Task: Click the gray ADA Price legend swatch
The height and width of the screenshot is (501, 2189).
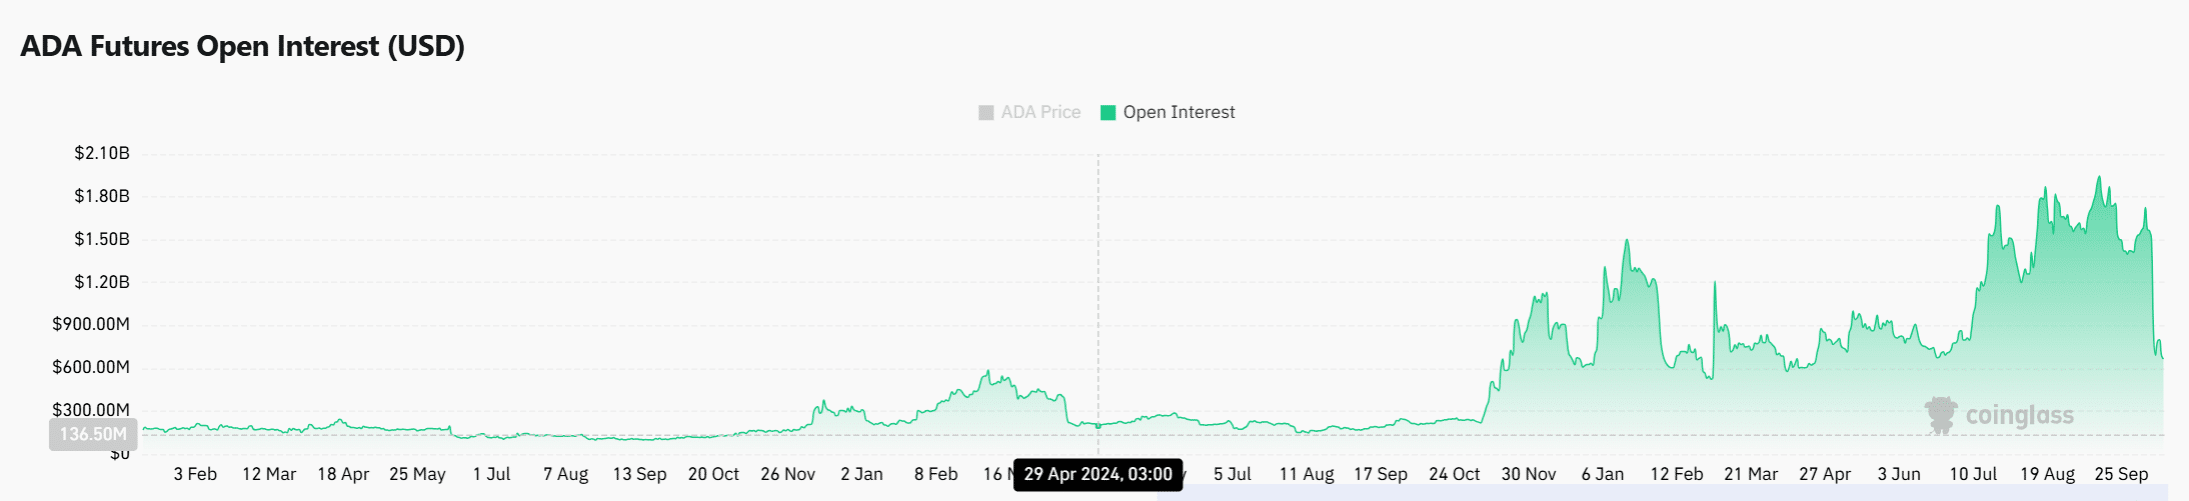Action: click(986, 113)
